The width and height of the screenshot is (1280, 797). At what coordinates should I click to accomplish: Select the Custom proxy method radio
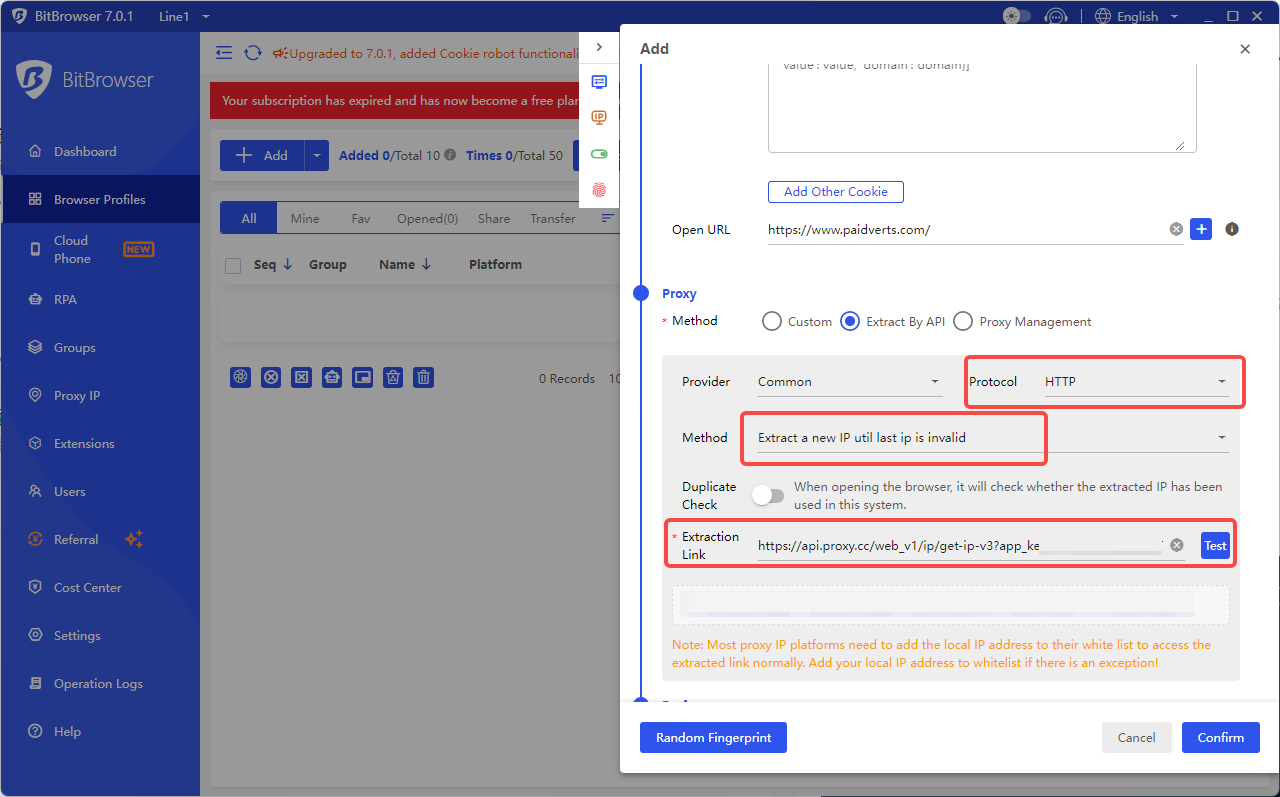[x=772, y=321]
